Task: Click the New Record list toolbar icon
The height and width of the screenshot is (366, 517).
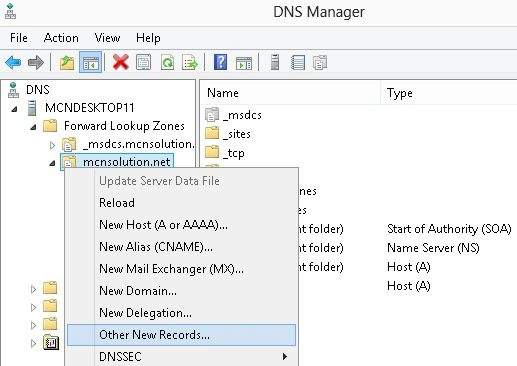Action: [x=298, y=62]
